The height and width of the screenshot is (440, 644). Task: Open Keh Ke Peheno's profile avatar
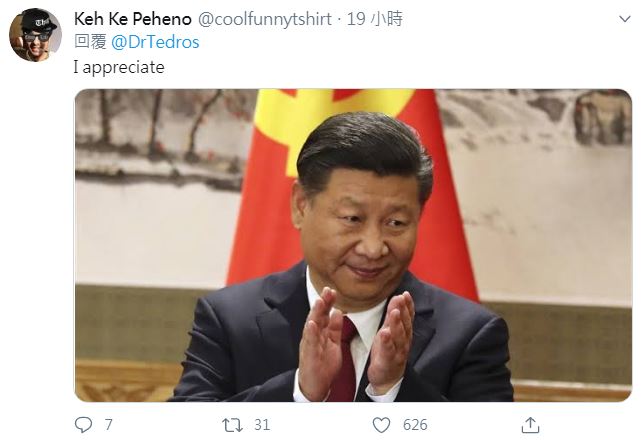[35, 35]
